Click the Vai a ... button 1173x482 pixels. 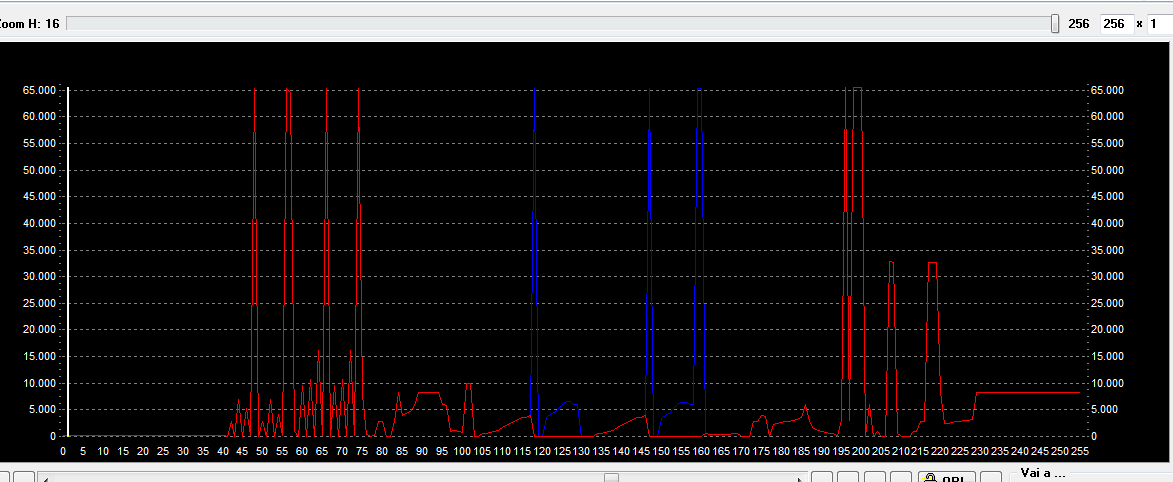1042,475
